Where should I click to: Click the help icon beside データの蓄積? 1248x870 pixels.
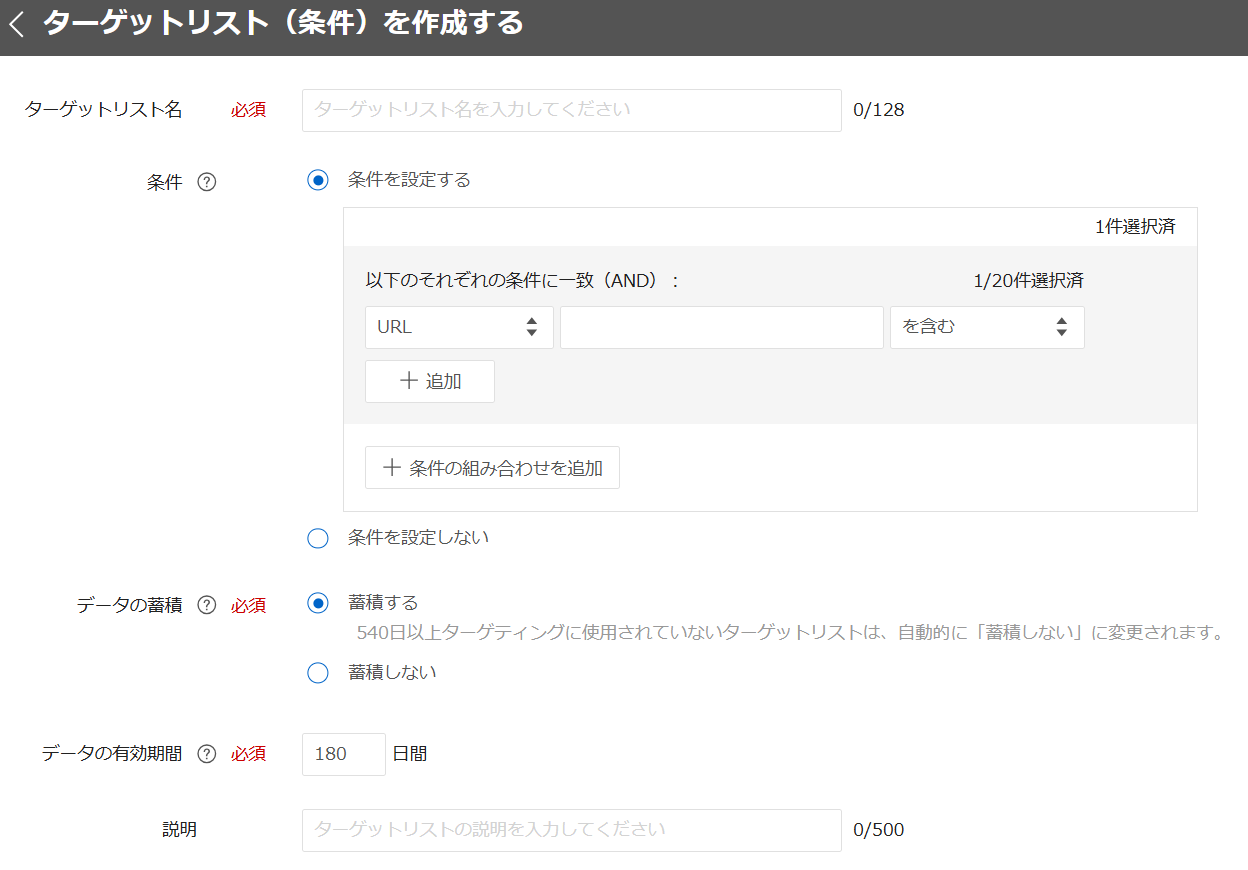click(207, 605)
